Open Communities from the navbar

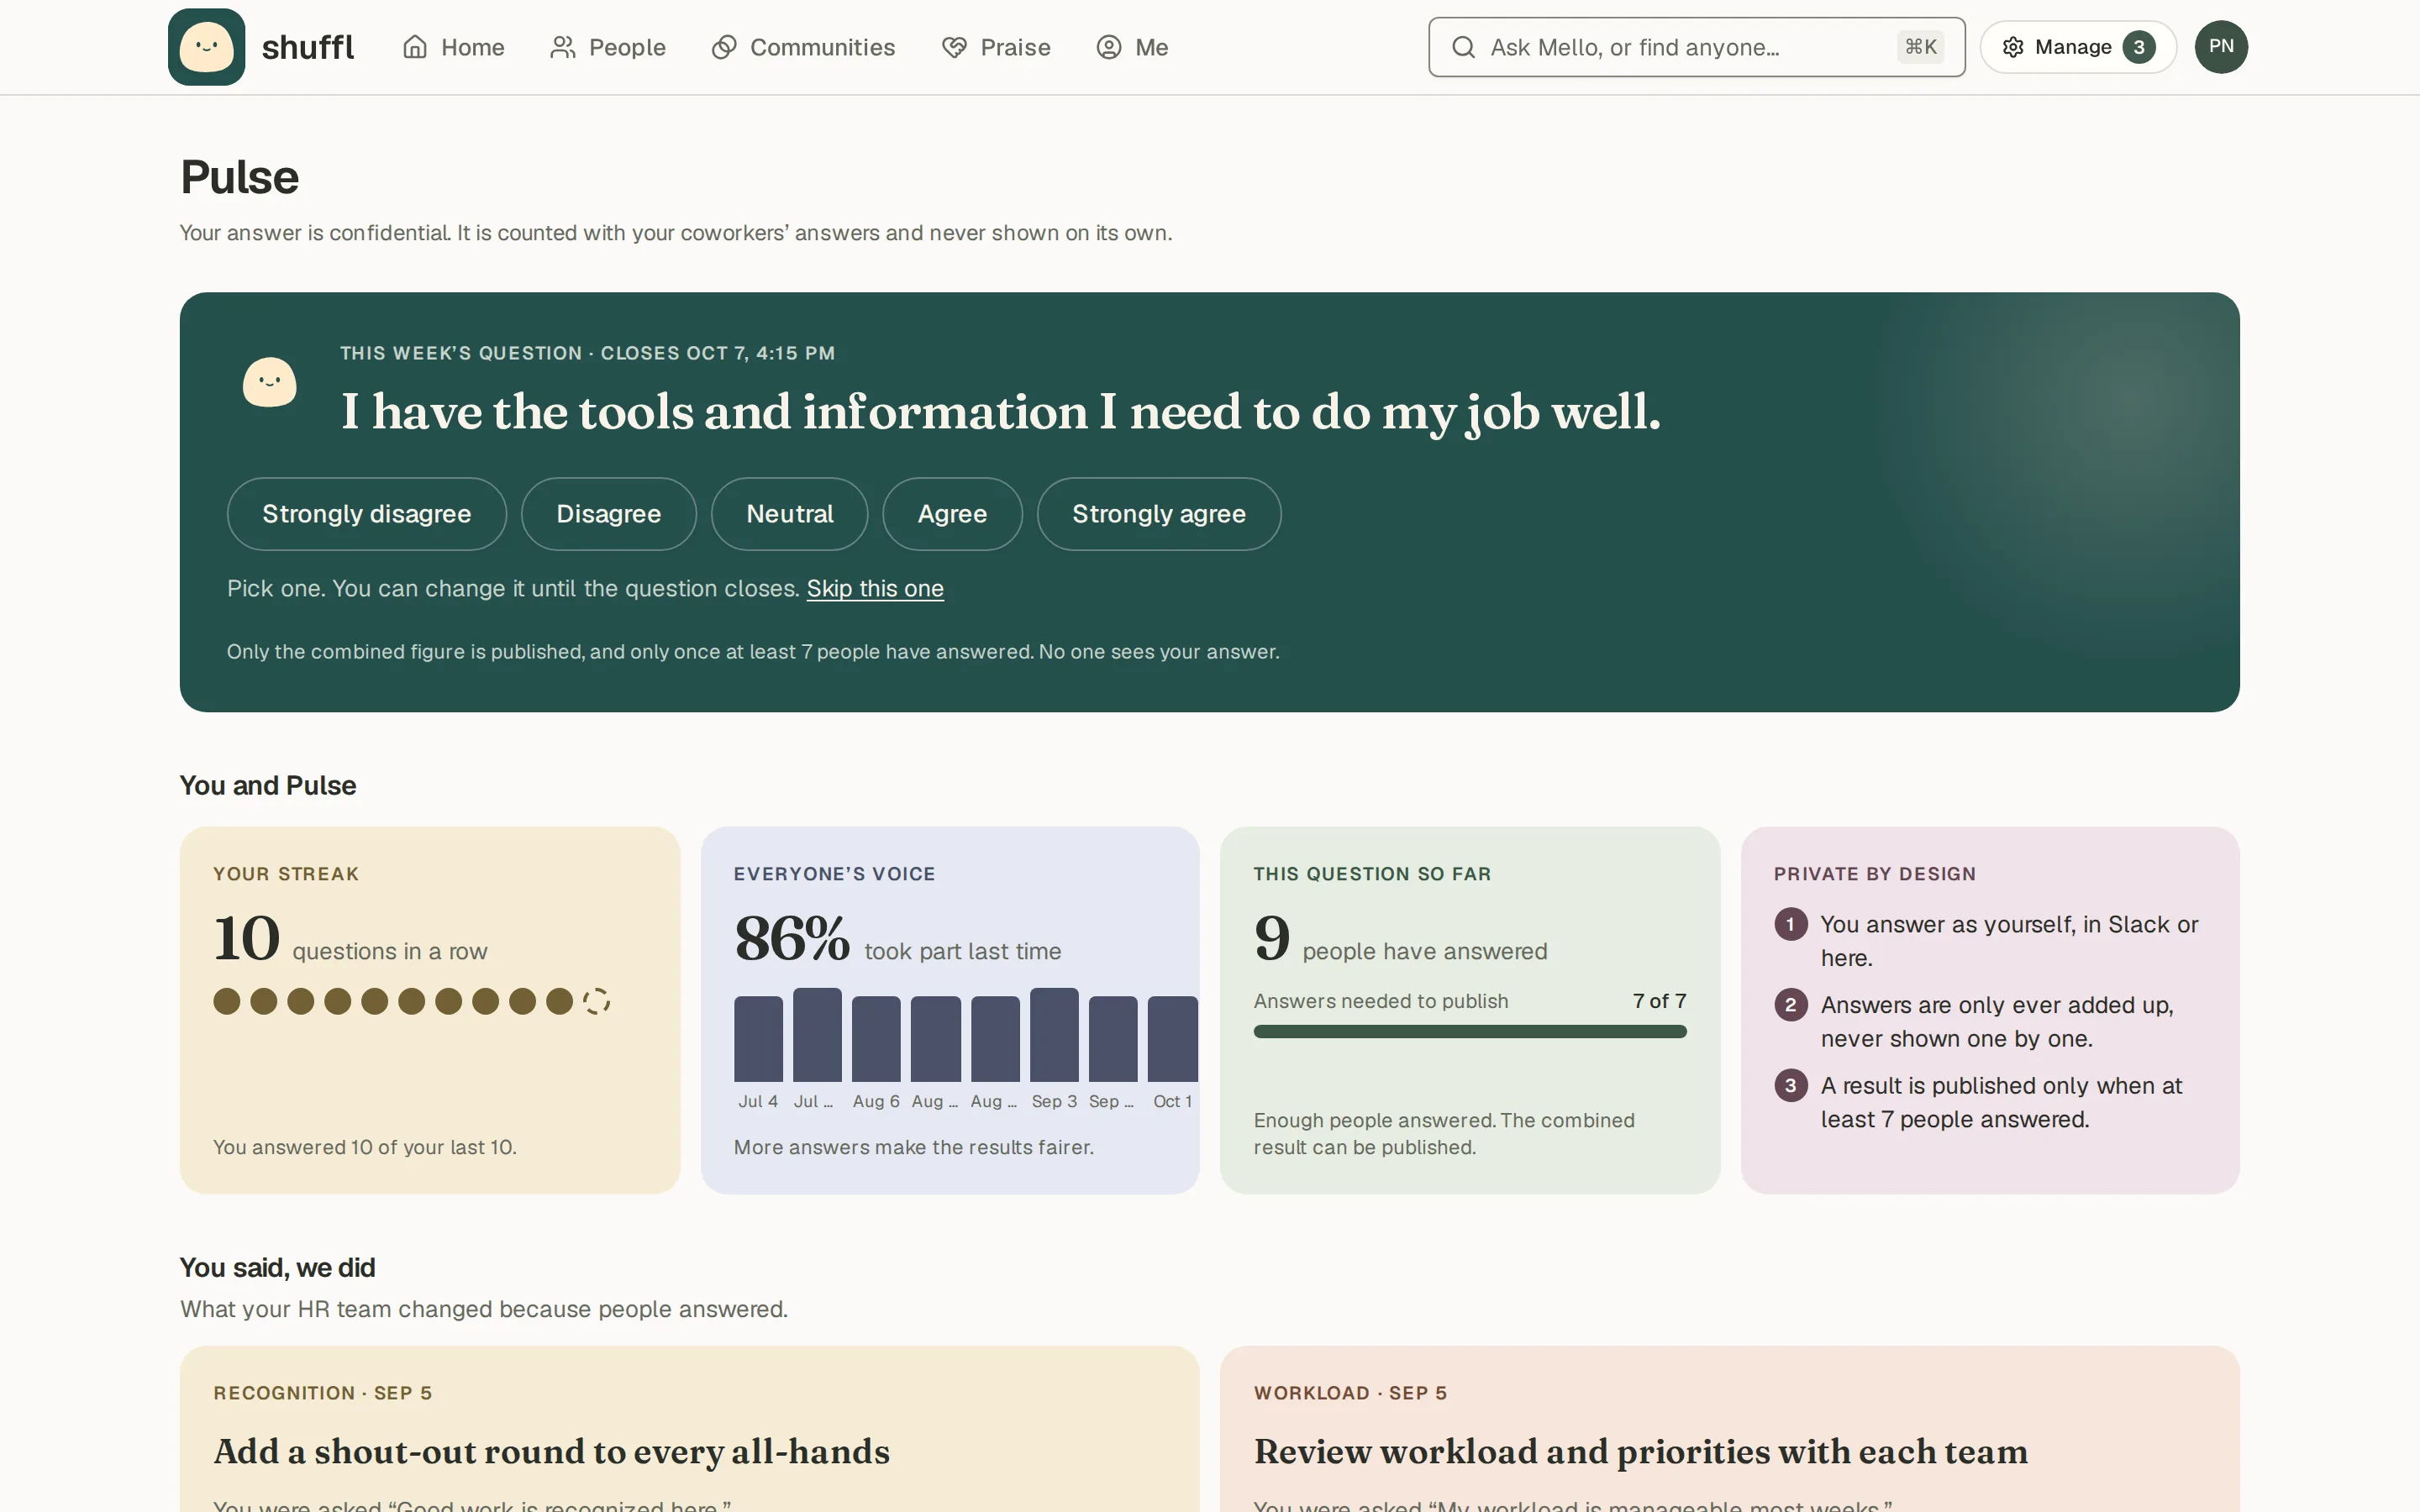pos(803,47)
